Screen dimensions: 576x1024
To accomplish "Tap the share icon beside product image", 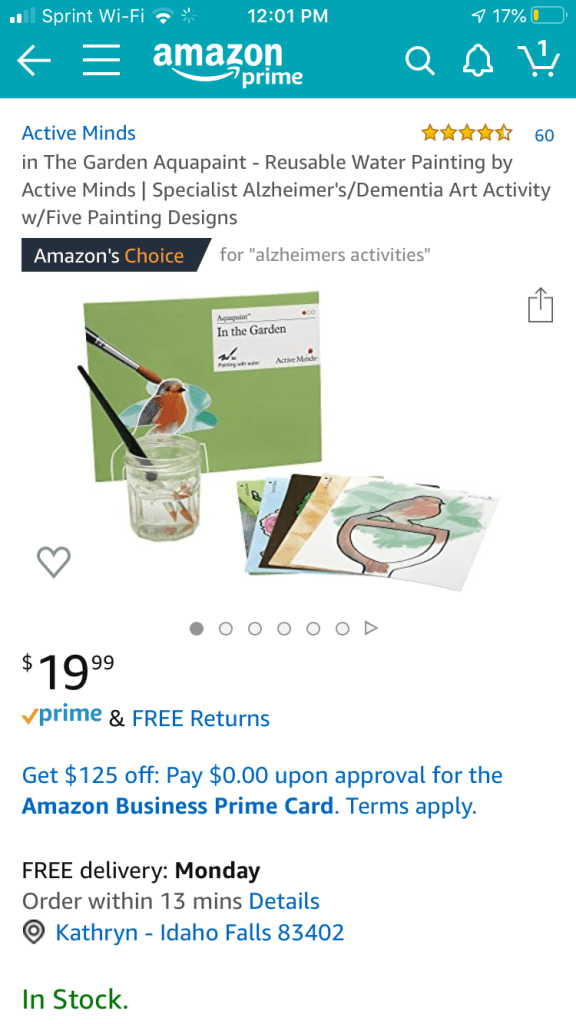I will click(540, 304).
